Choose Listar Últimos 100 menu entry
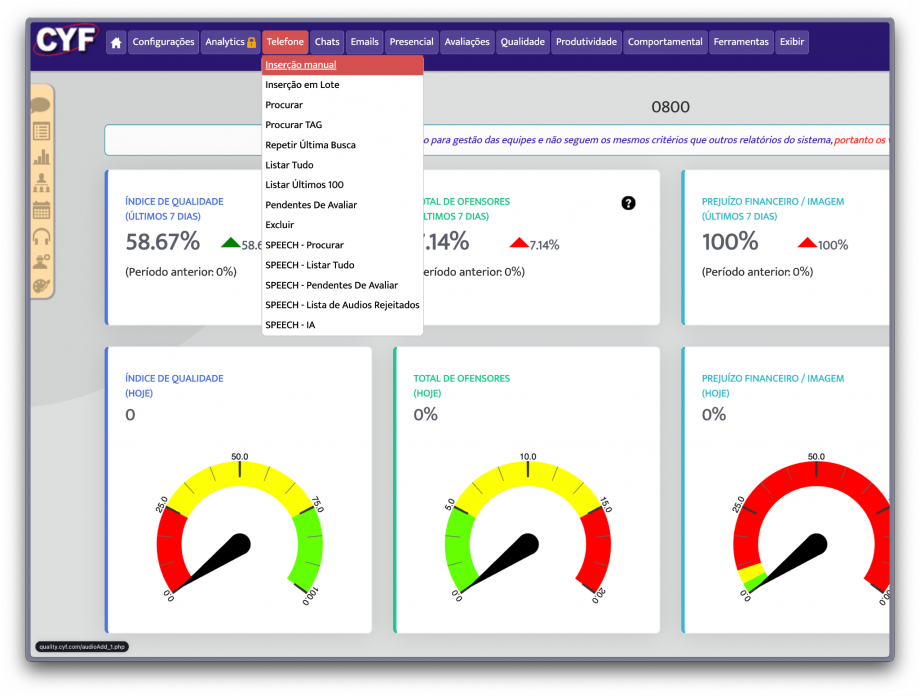The width and height of the screenshot is (920, 696). [304, 185]
